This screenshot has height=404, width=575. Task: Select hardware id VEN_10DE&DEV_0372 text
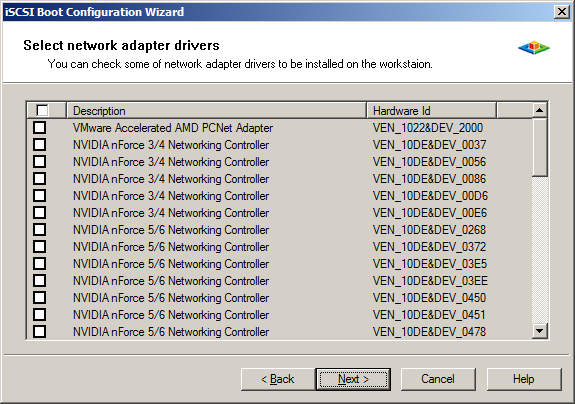429,247
